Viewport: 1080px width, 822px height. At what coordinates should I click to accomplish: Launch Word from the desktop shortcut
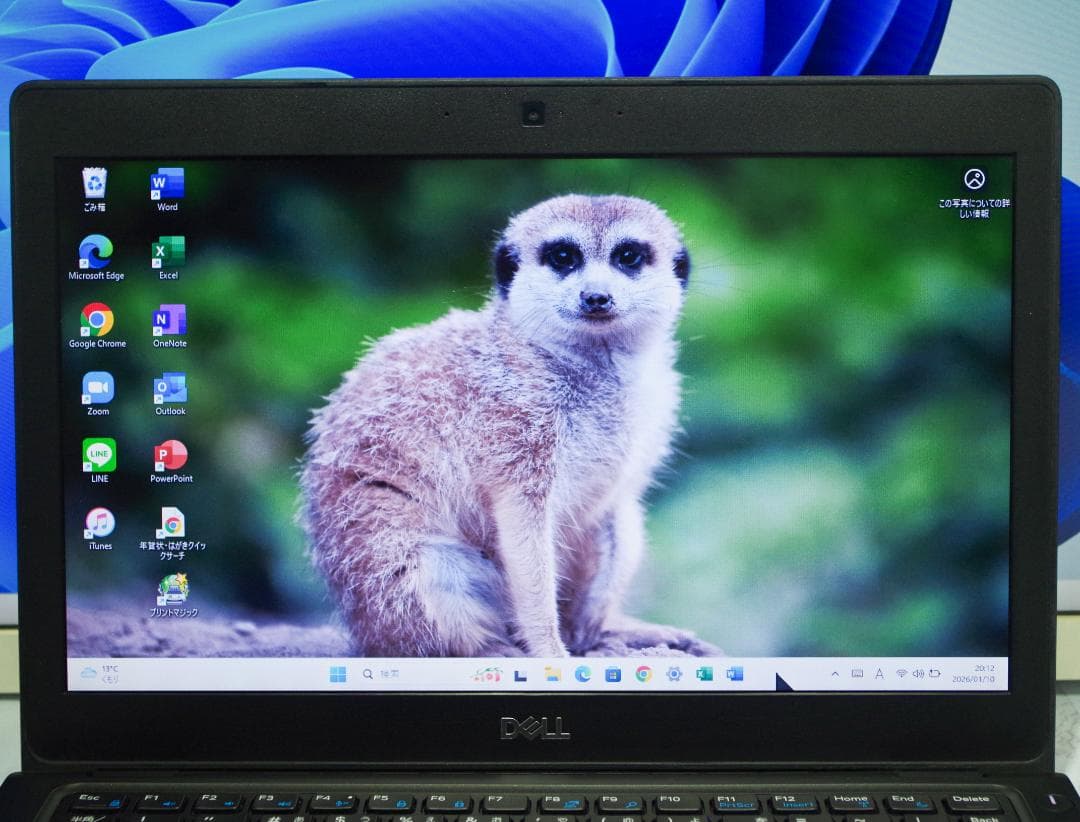click(166, 180)
